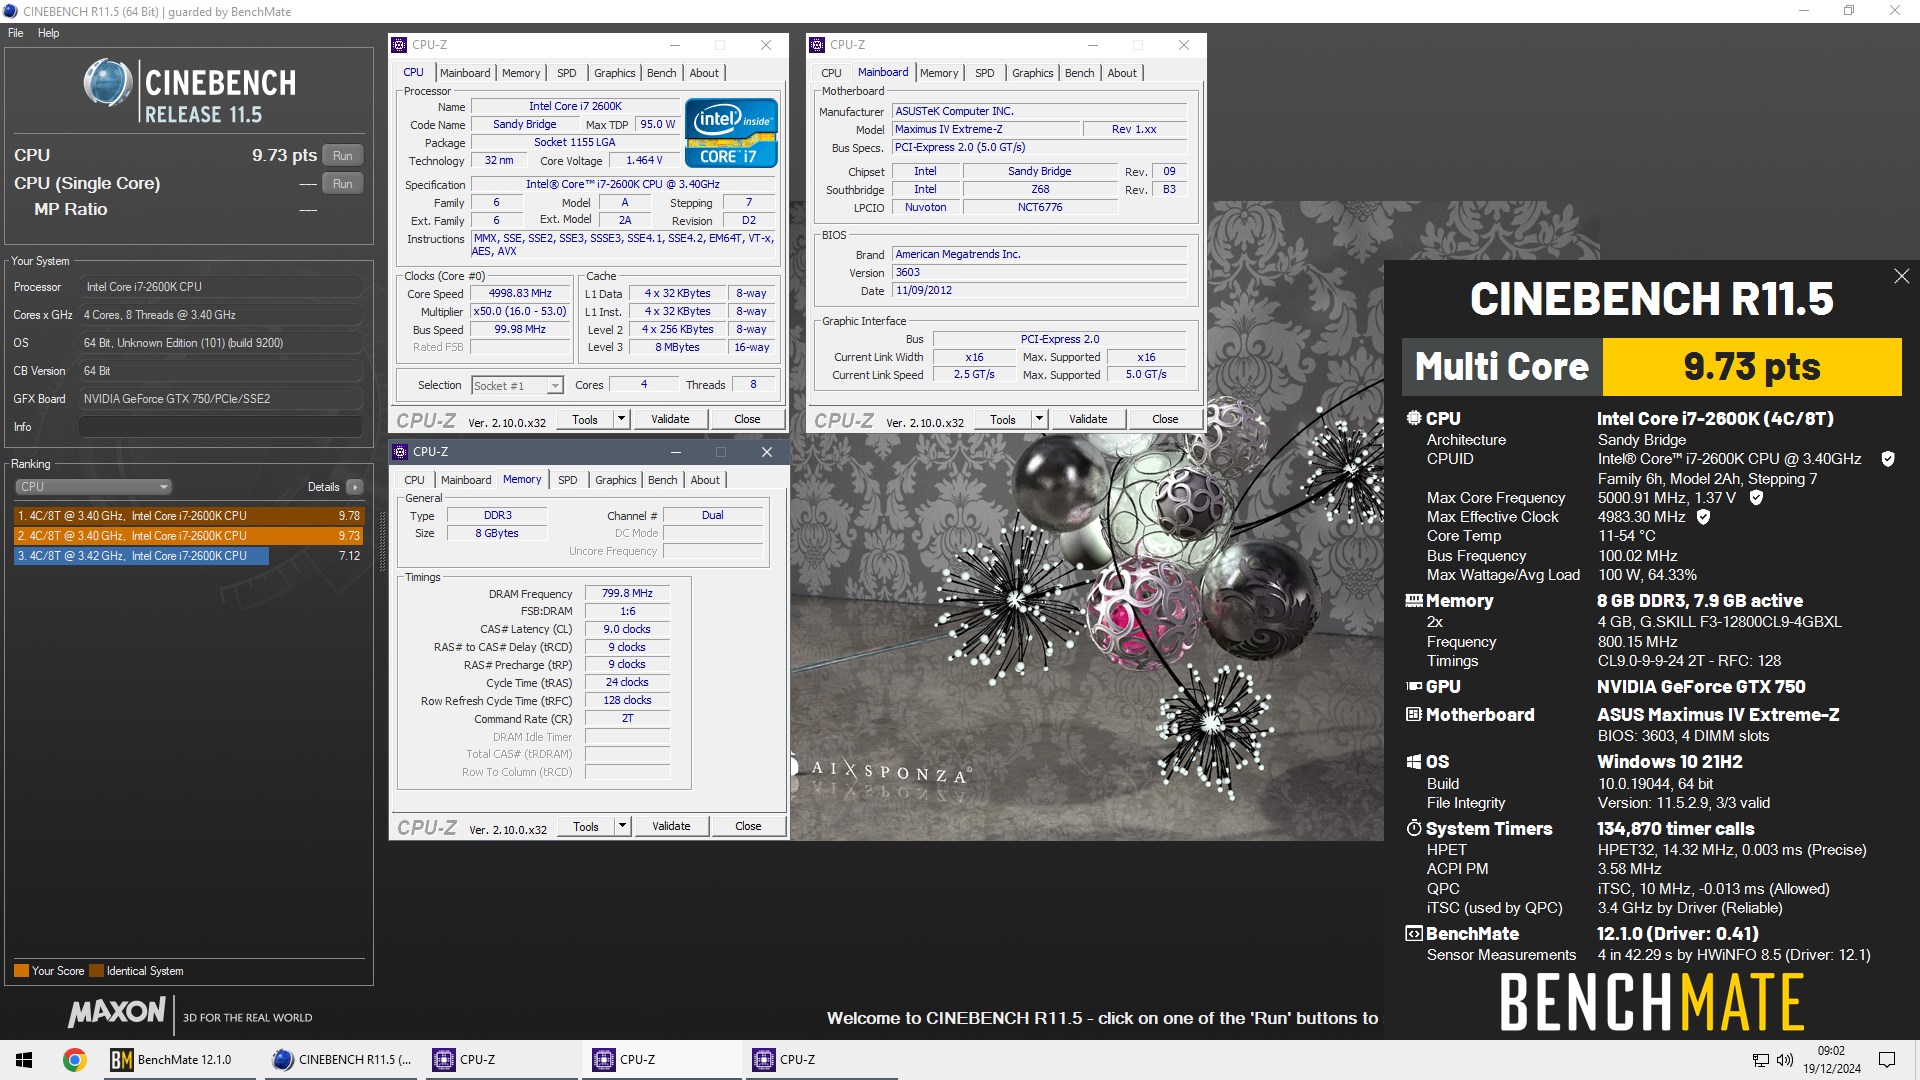Click the System Timers clock icon
The height and width of the screenshot is (1080, 1920).
pyautogui.click(x=1413, y=828)
